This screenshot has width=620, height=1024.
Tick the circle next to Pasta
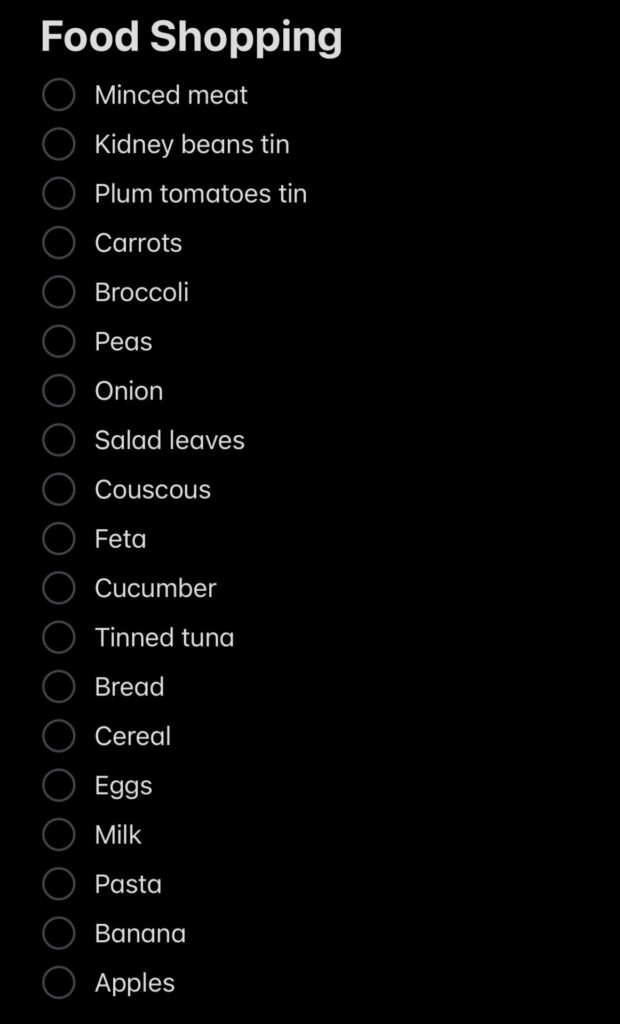59,884
